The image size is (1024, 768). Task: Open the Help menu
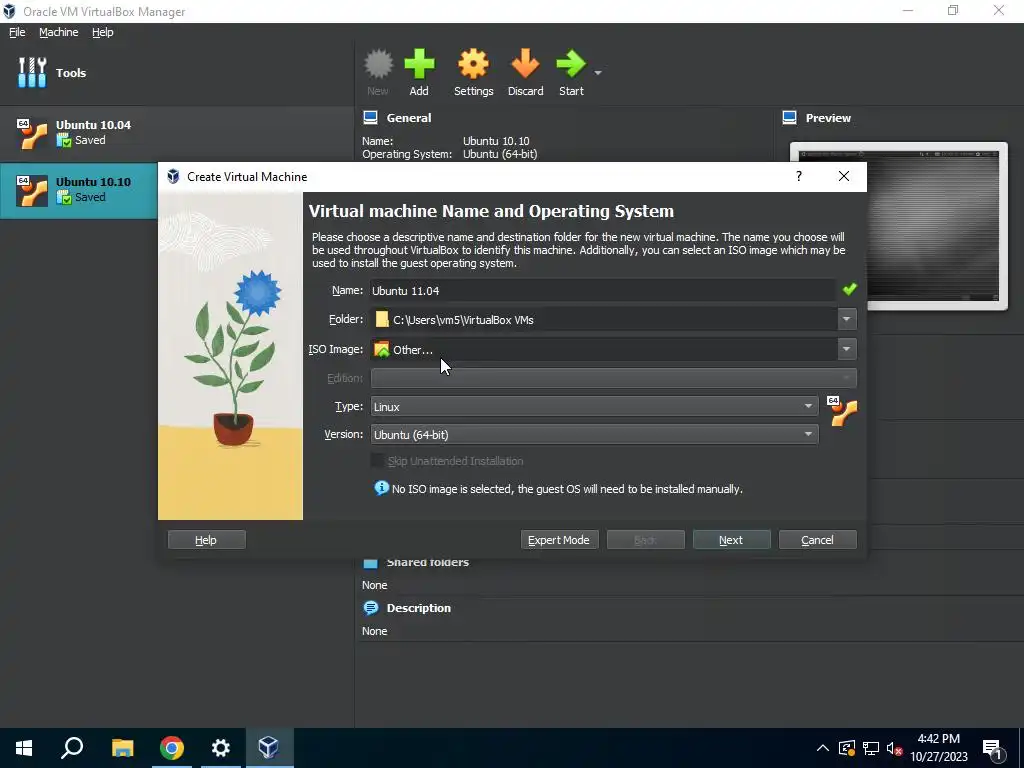pos(103,32)
